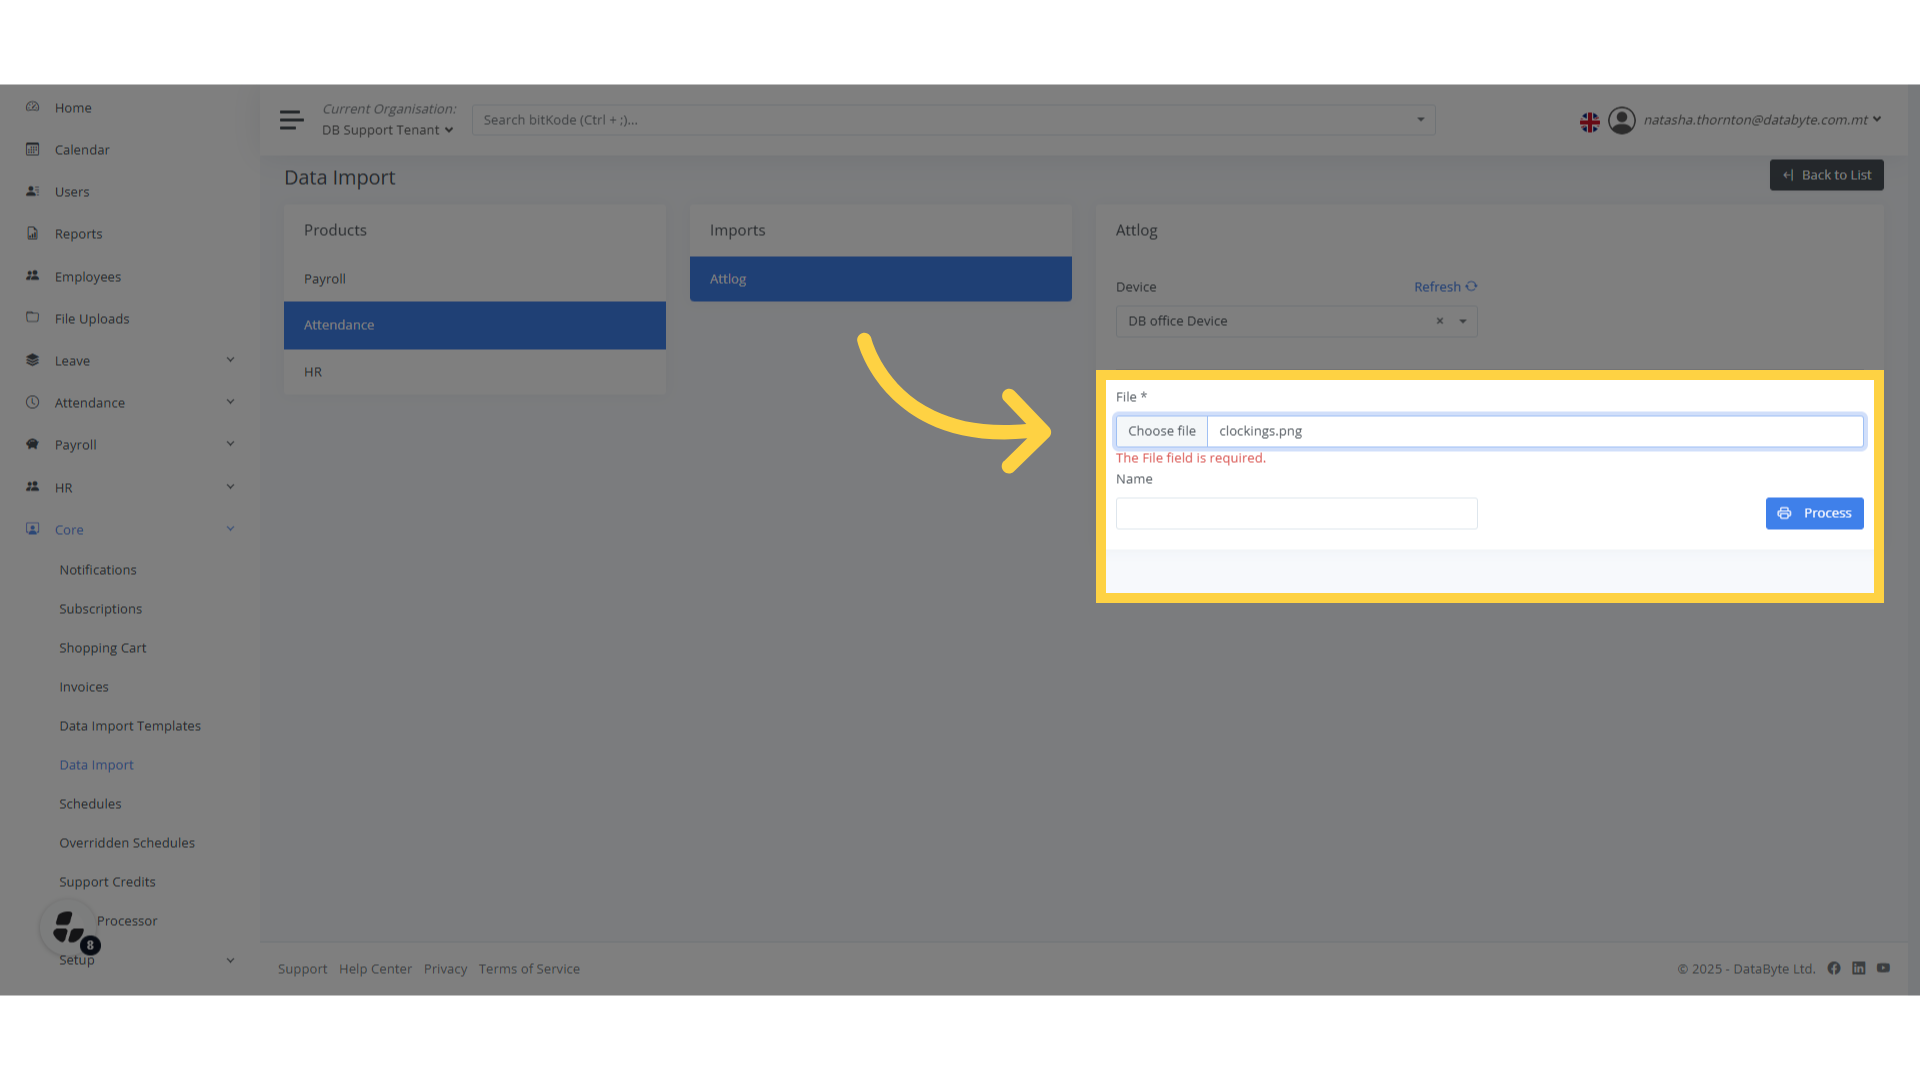This screenshot has height=1080, width=1920.
Task: Open File Uploads in the sidebar
Action: (x=92, y=318)
